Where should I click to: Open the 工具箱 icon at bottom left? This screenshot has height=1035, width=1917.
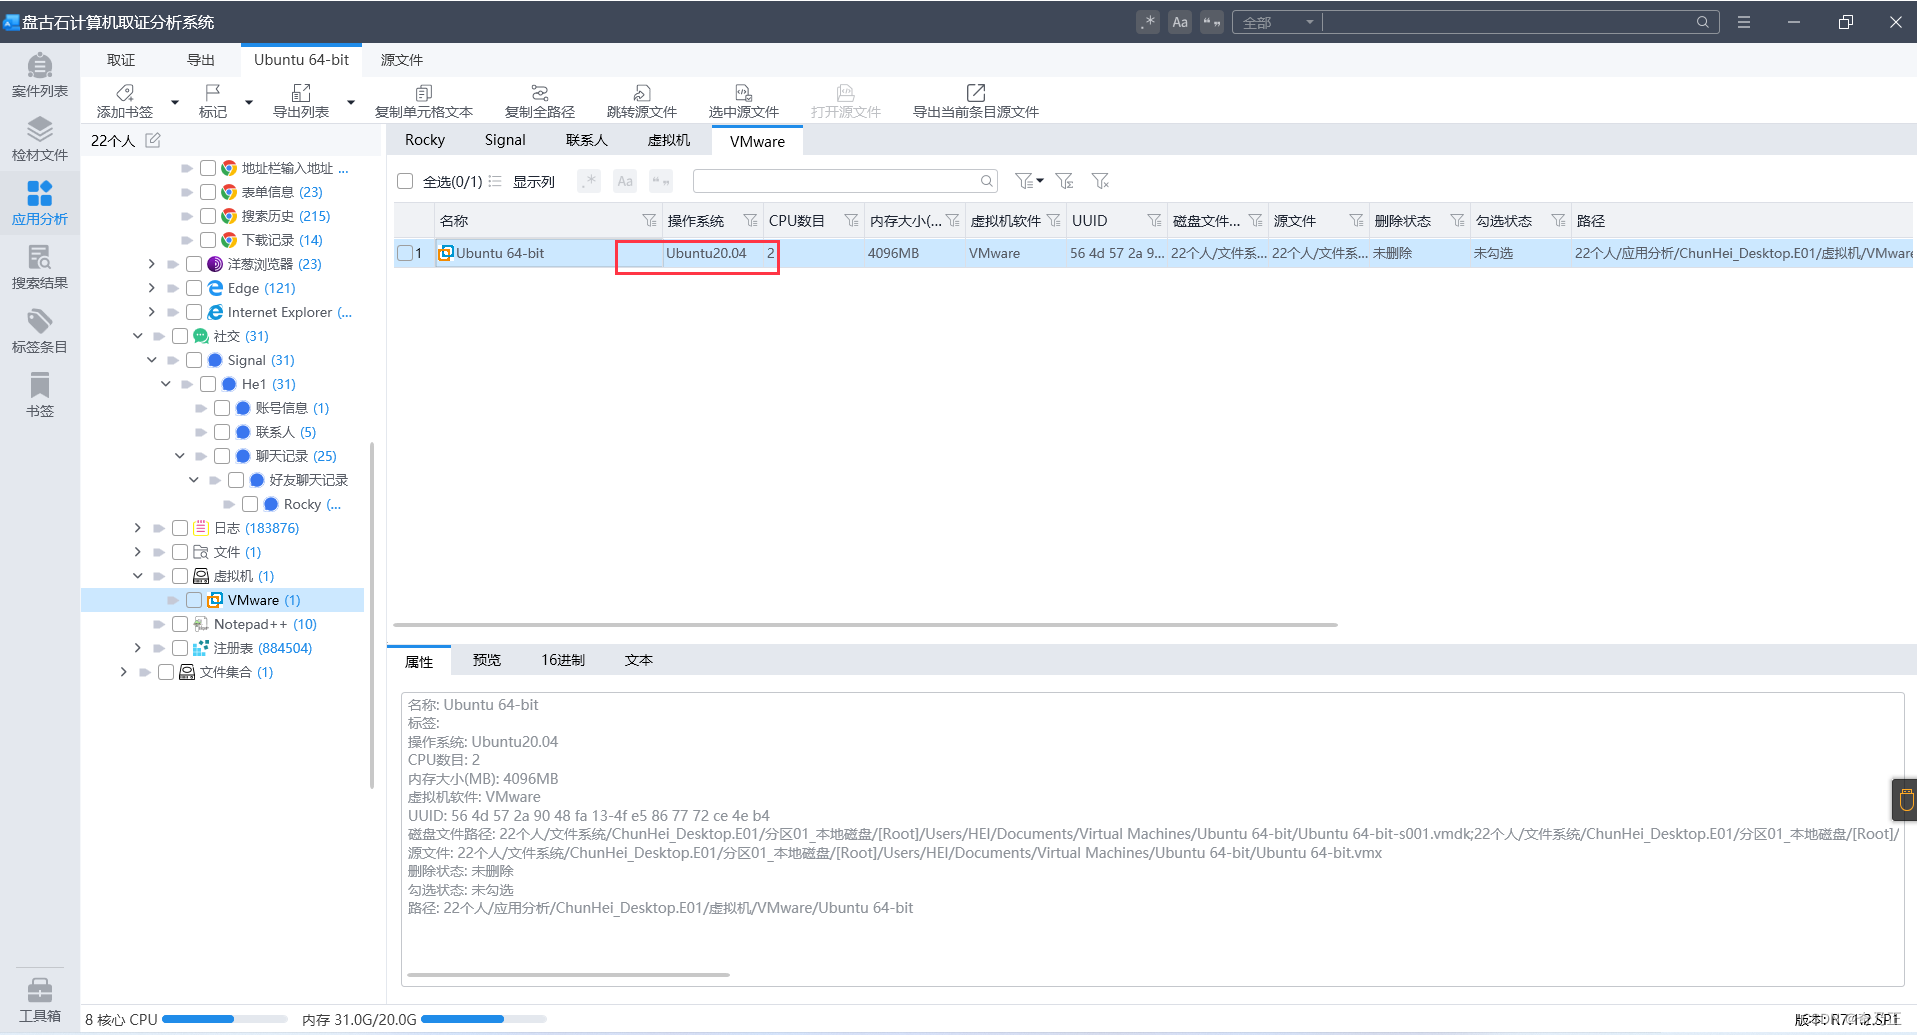tap(40, 1000)
